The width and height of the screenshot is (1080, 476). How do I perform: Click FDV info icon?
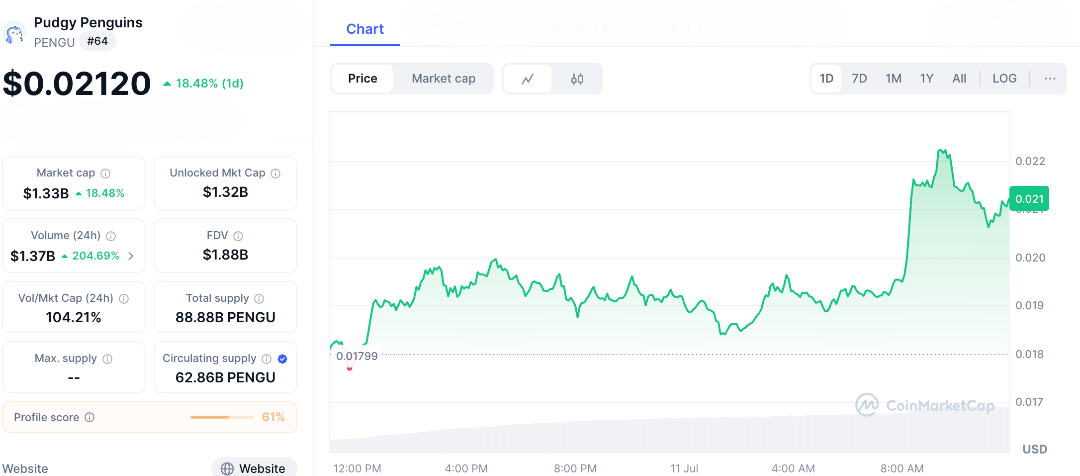pos(239,236)
